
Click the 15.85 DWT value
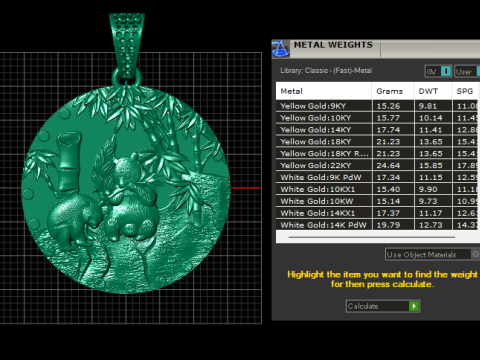point(431,166)
